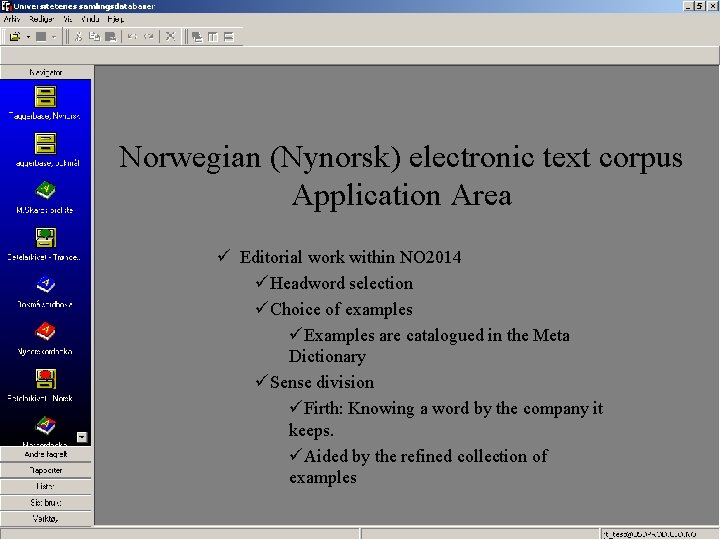Switch to the Verktøy sidebar section
720x540 pixels.
(46, 519)
